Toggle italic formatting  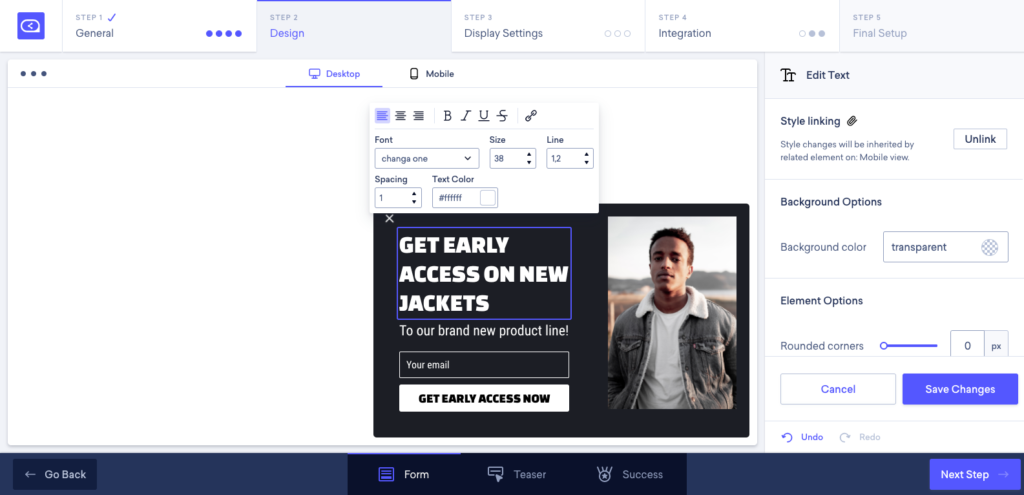[x=466, y=116]
